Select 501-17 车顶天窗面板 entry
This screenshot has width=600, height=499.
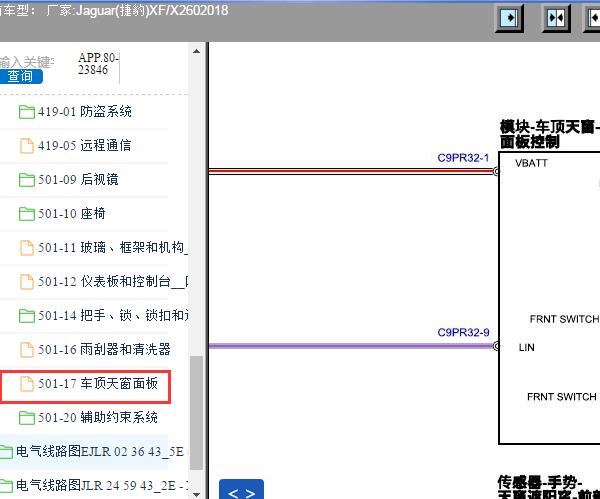[86, 386]
